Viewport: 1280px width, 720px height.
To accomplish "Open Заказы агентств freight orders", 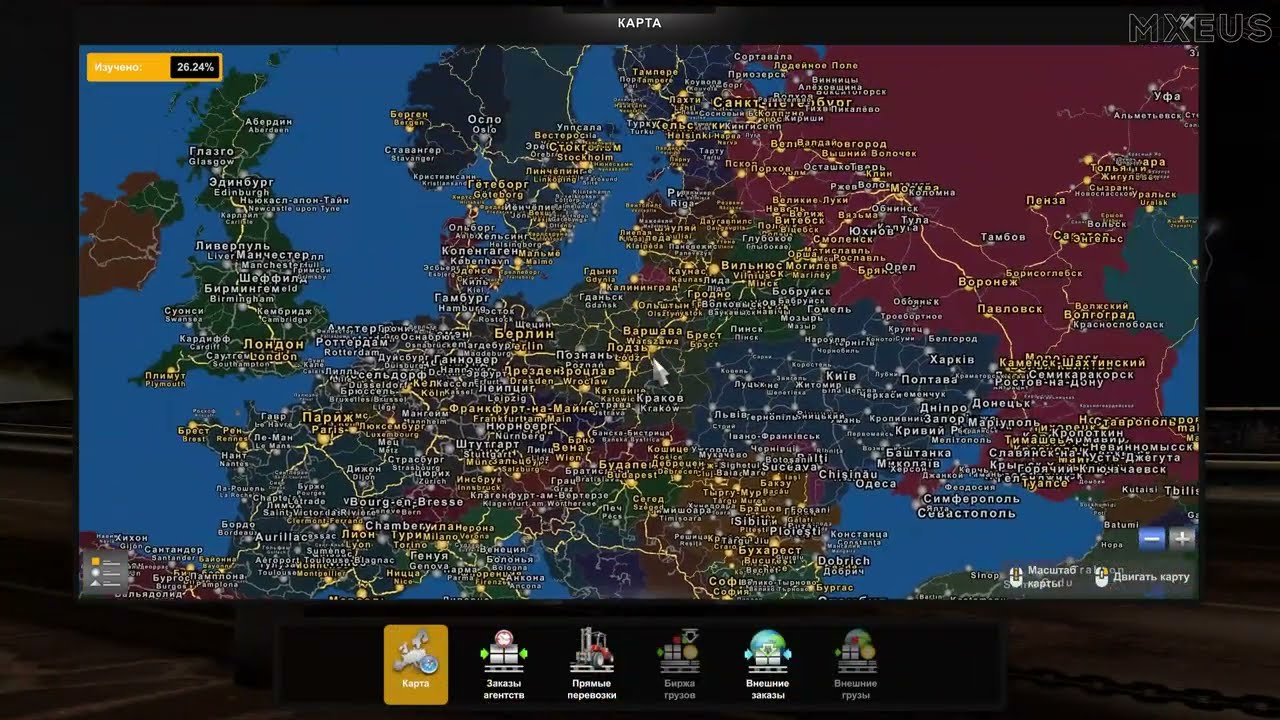I will 504,664.
